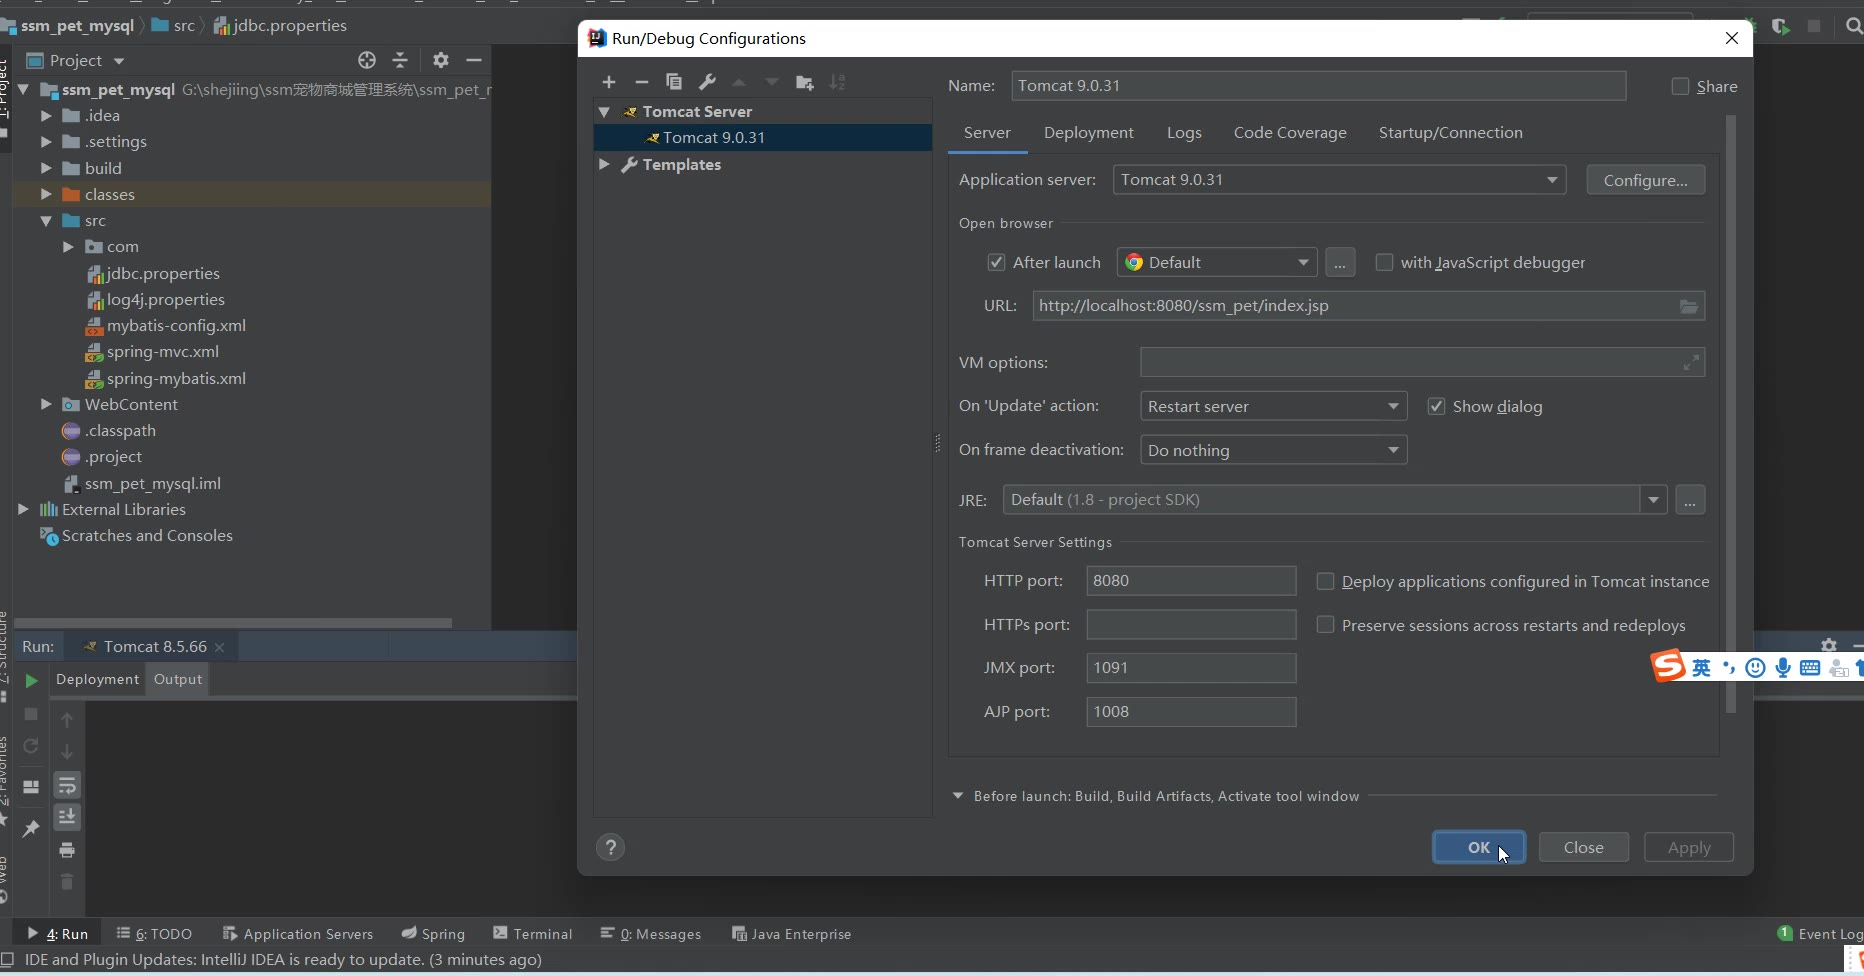Pin tab icon in Run panel
Viewport: 1864px width, 976px height.
[31, 828]
